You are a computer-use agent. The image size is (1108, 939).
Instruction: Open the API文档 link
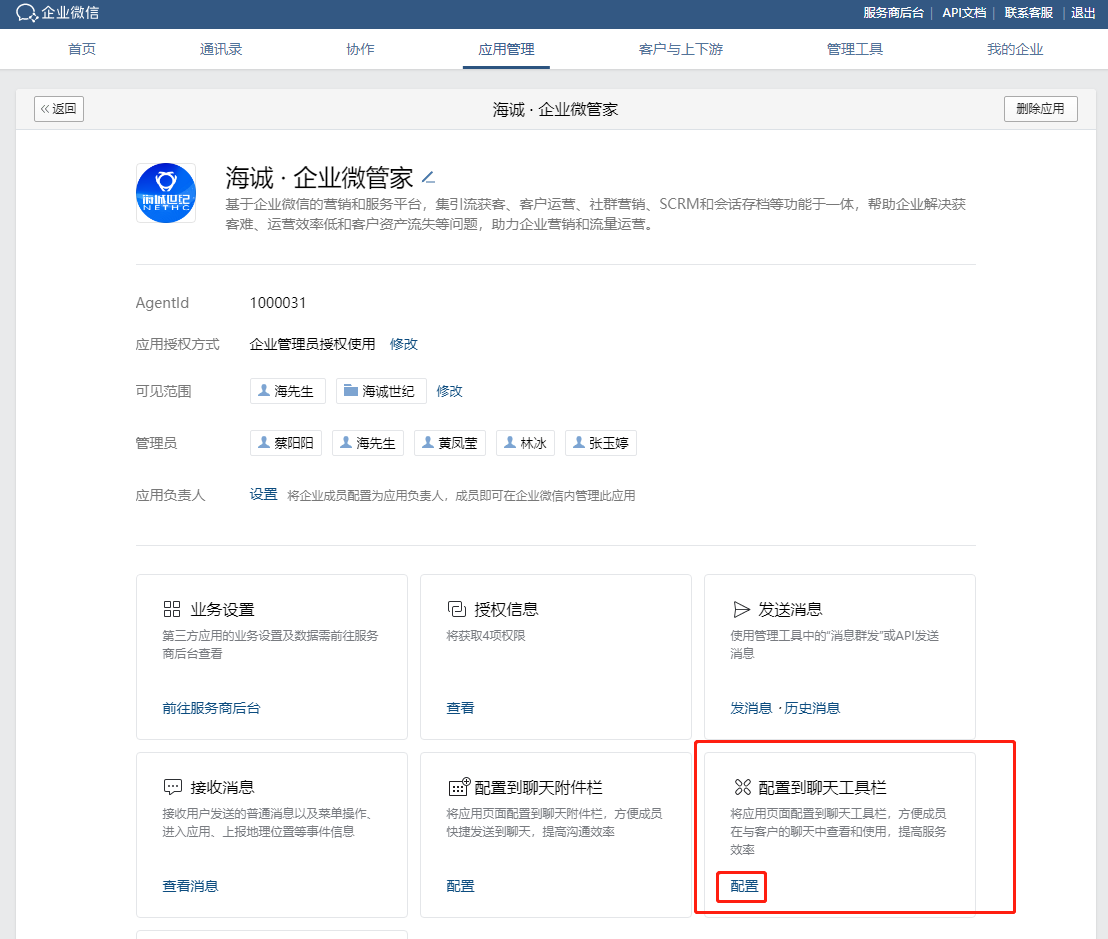coord(964,13)
